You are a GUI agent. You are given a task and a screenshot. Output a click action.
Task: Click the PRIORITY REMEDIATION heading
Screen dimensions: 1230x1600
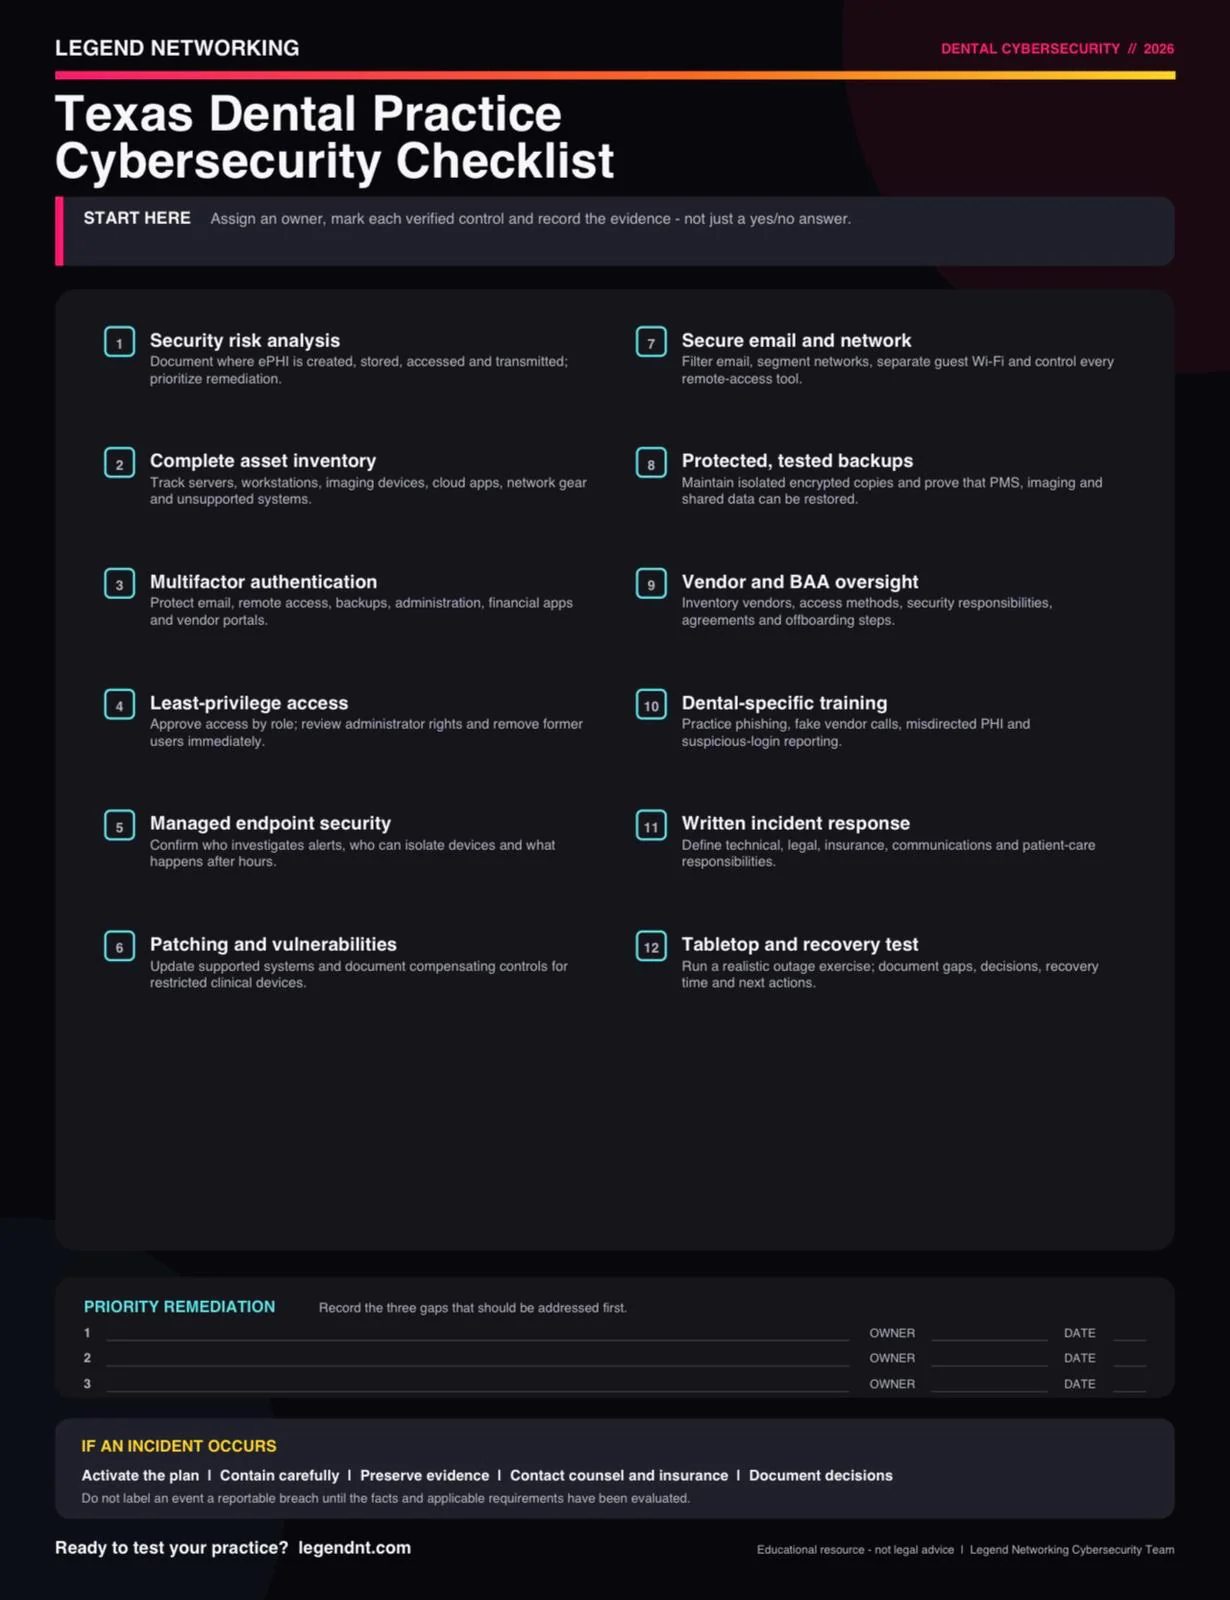179,1307
